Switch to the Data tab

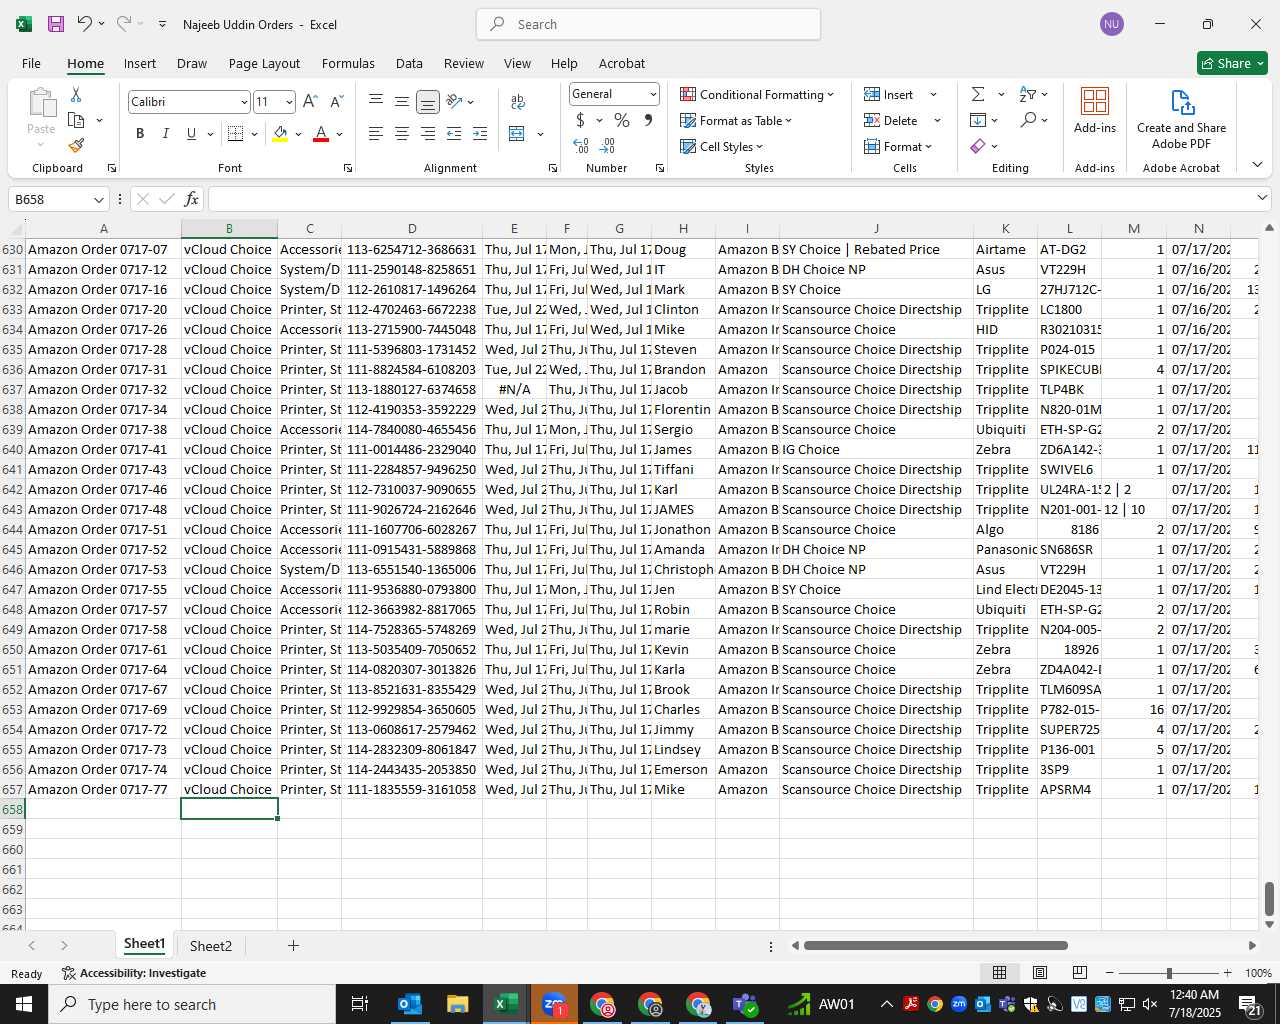click(x=409, y=63)
